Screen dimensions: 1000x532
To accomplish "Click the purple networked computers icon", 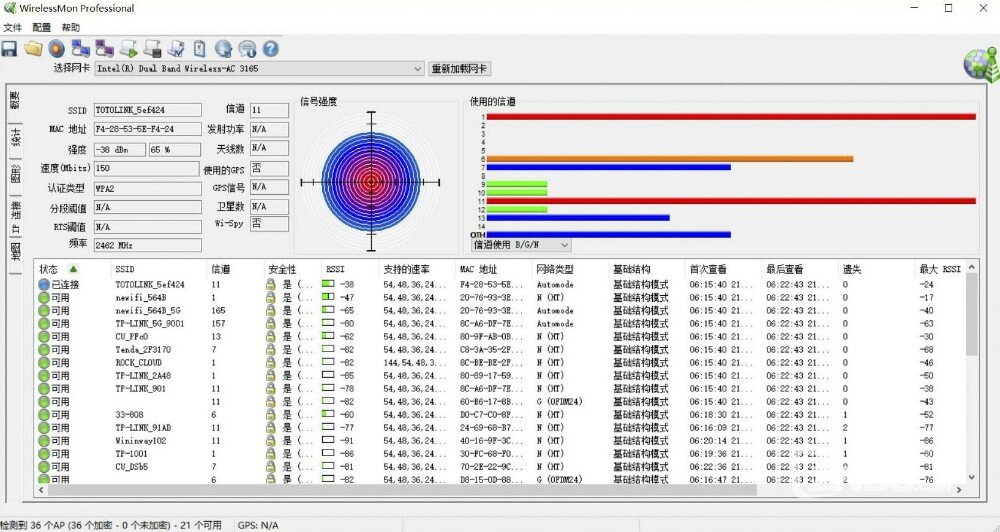I will coord(105,48).
